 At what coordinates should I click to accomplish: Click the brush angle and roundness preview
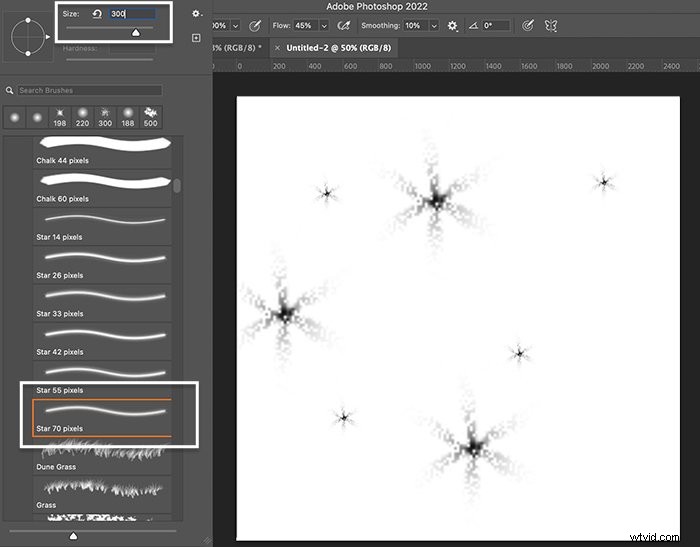tap(28, 37)
